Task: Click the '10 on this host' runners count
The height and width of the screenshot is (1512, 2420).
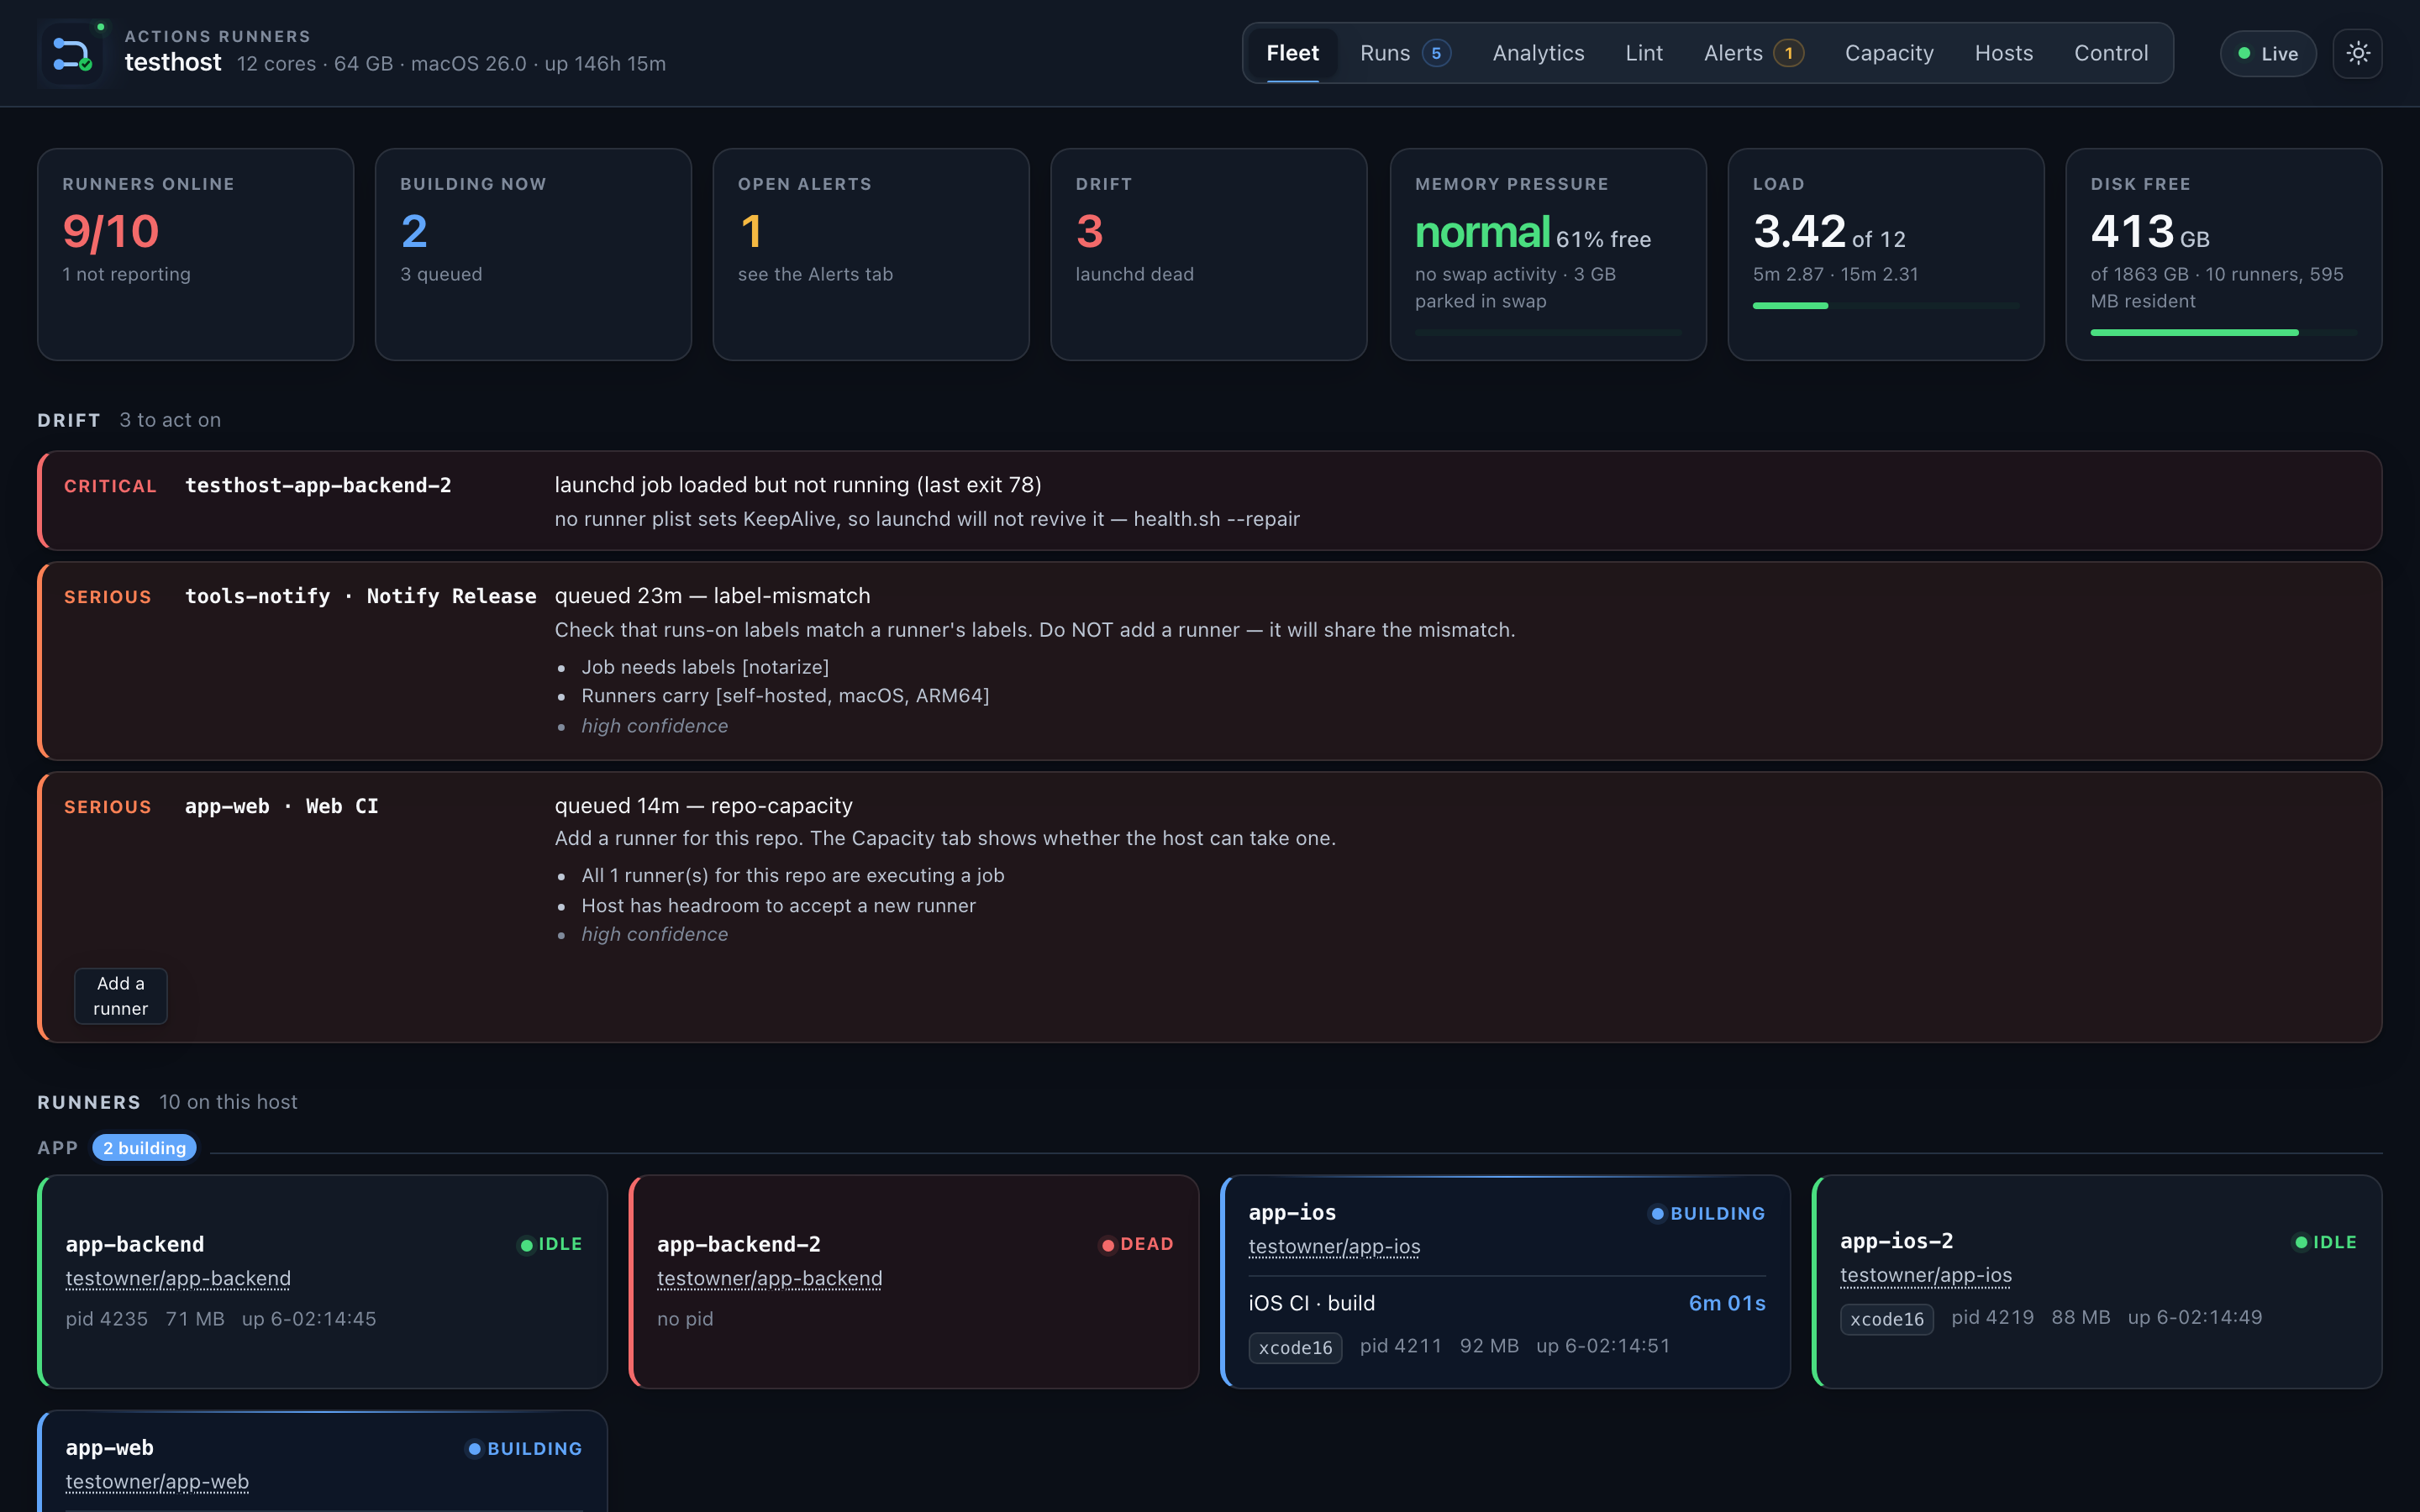Action: point(228,1102)
